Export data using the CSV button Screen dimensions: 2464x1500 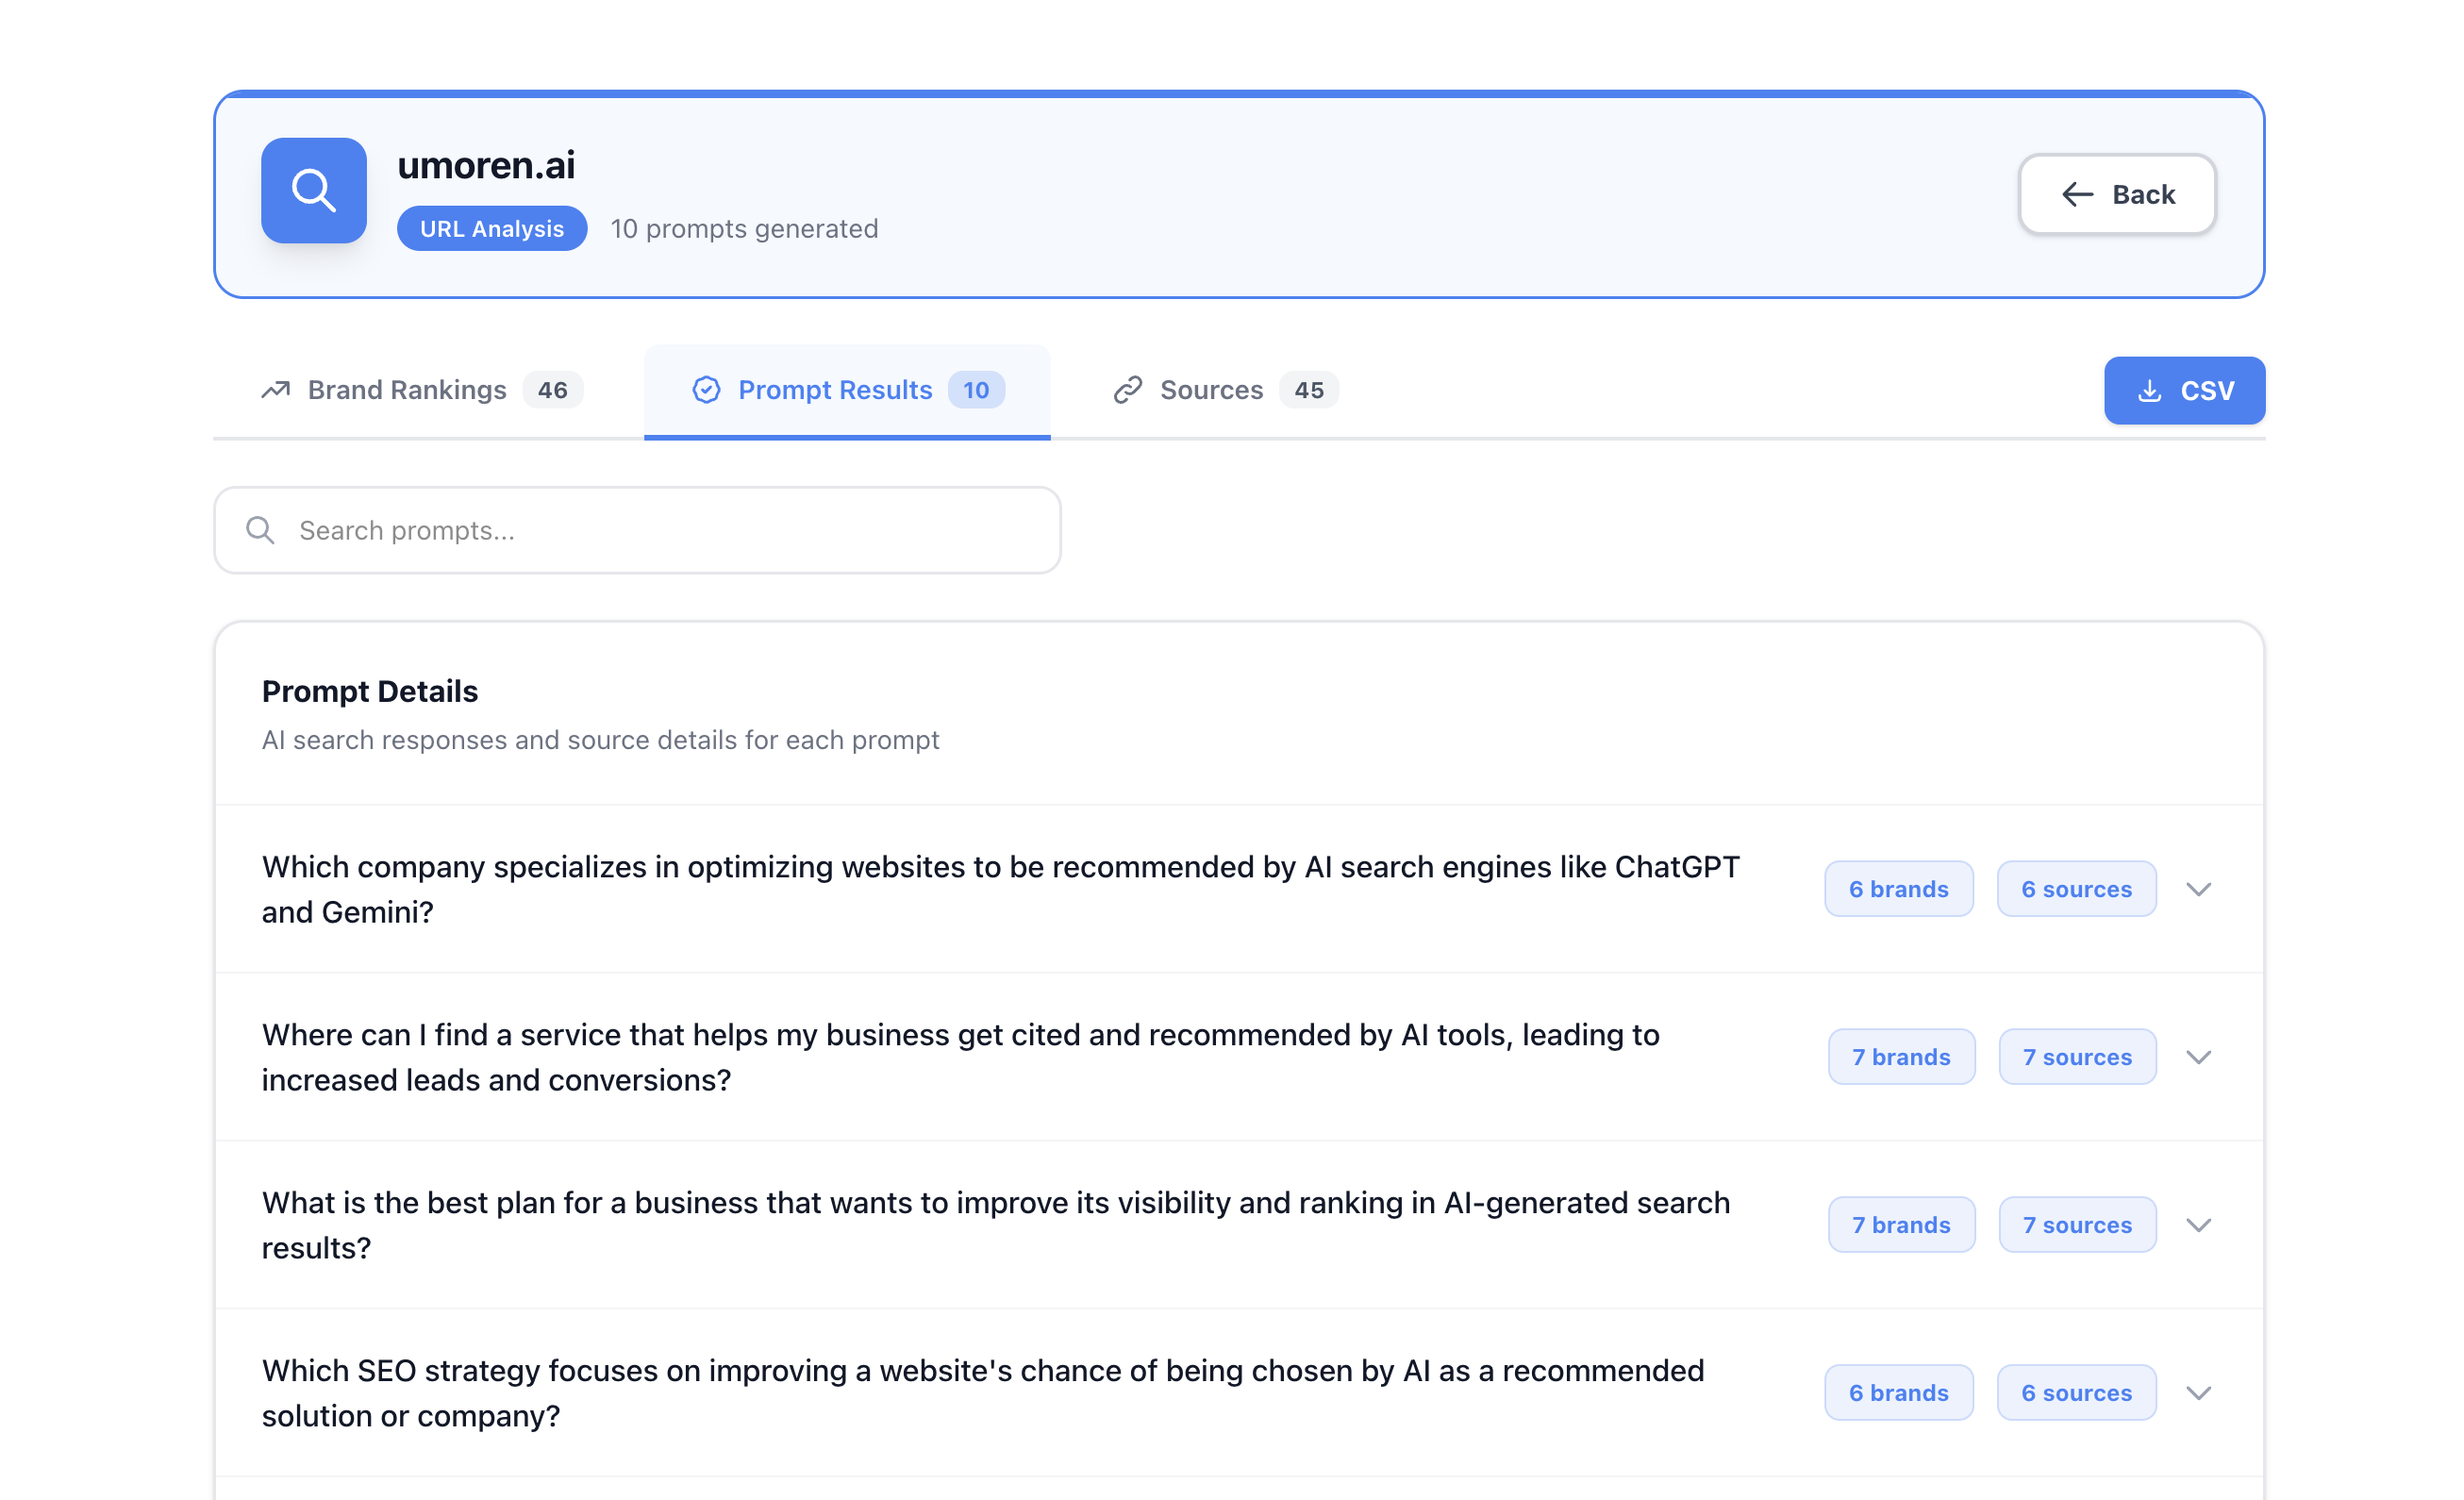(x=2184, y=391)
